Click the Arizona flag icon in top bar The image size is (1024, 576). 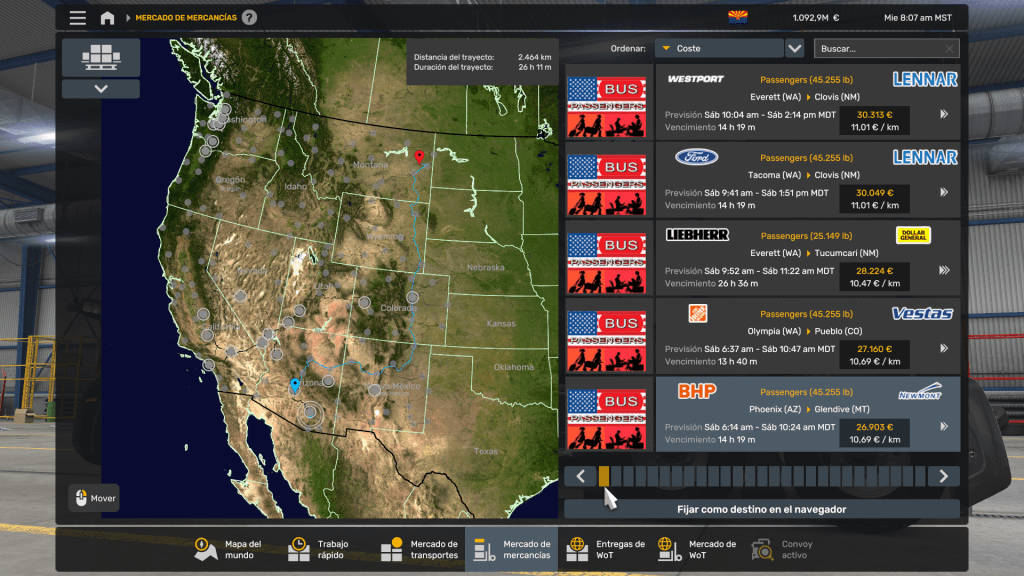click(738, 17)
